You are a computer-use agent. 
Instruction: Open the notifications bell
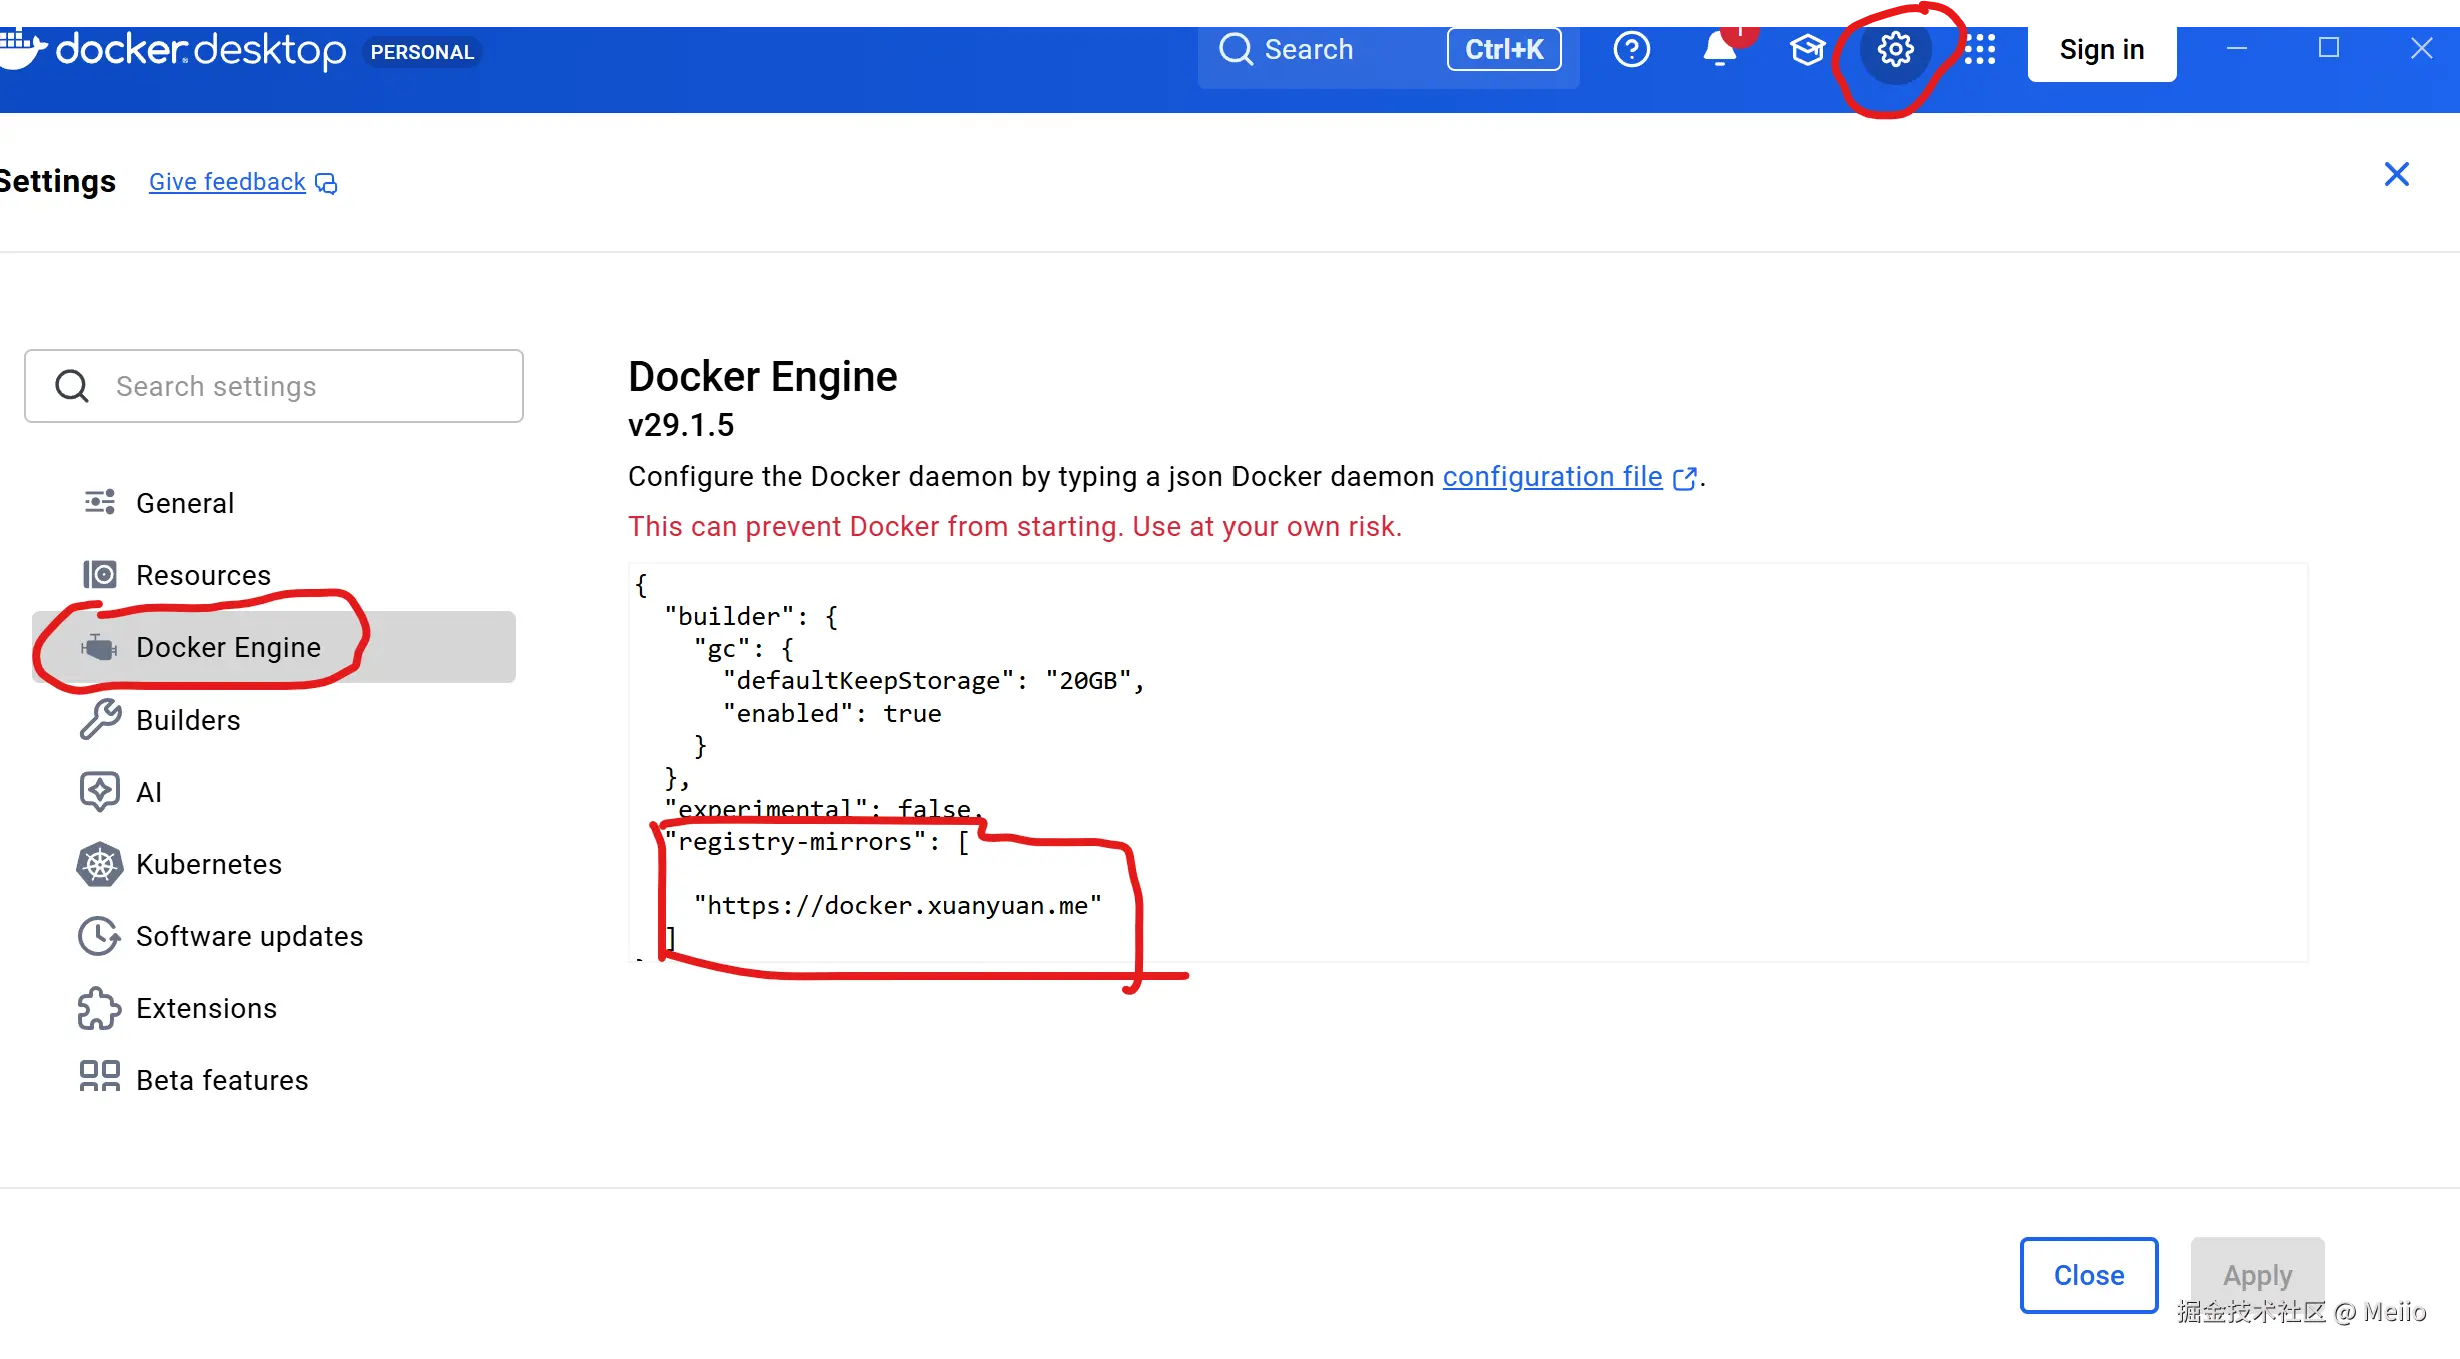1719,49
